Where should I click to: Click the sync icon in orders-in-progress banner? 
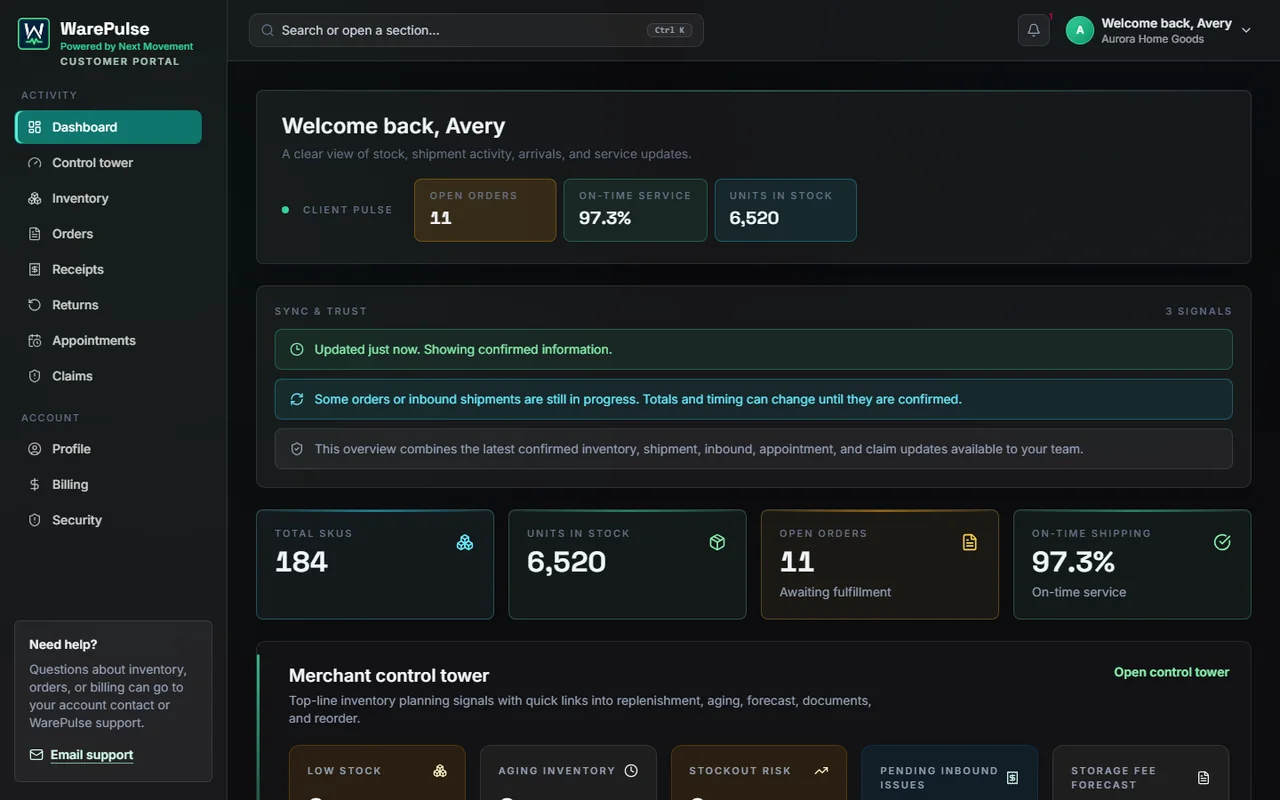pyautogui.click(x=297, y=399)
